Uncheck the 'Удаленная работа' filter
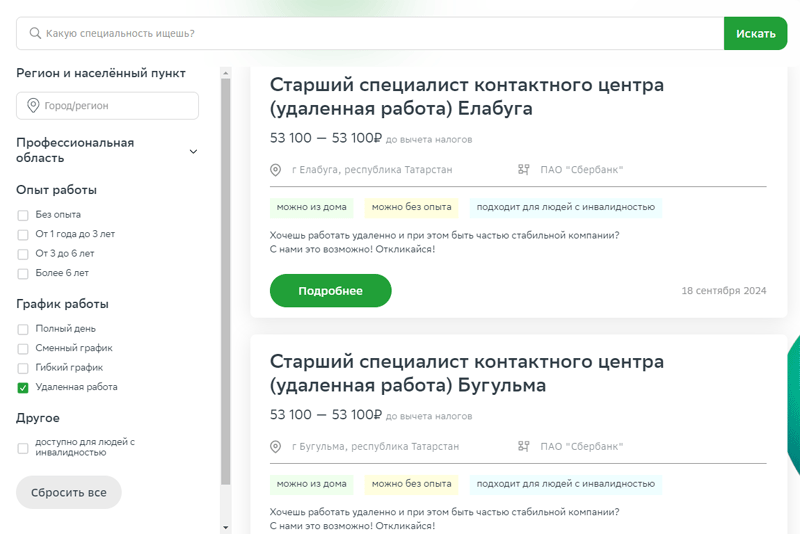This screenshot has height=534, width=800. (x=23, y=387)
